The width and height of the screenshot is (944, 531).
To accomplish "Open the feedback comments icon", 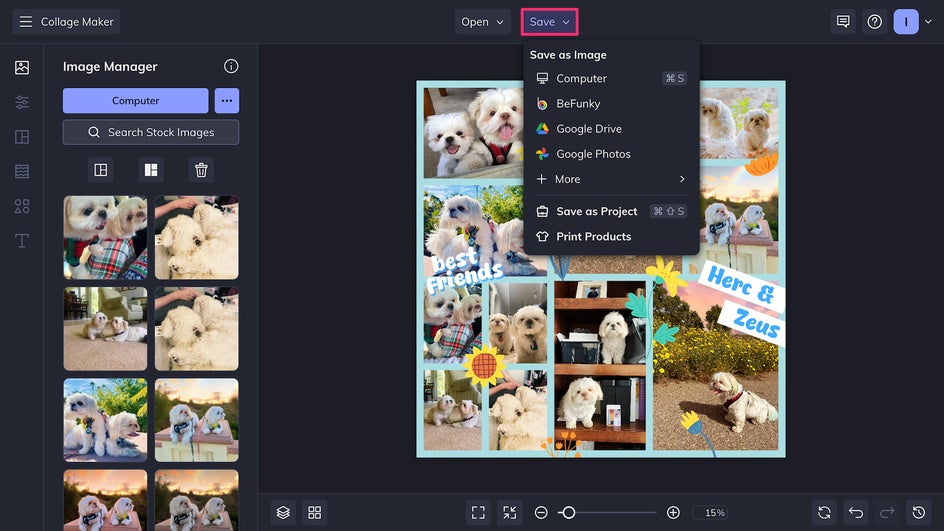I will point(843,22).
